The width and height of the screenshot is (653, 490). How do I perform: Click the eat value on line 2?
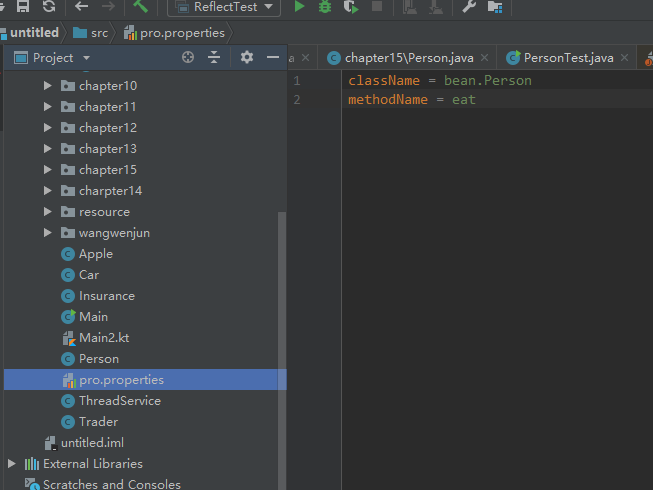[x=464, y=99]
